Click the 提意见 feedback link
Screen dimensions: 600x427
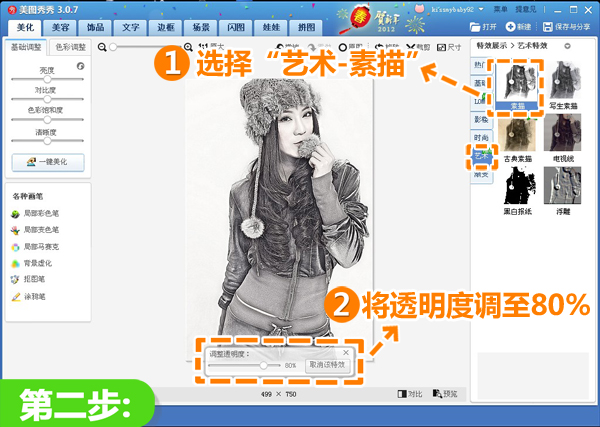(526, 9)
